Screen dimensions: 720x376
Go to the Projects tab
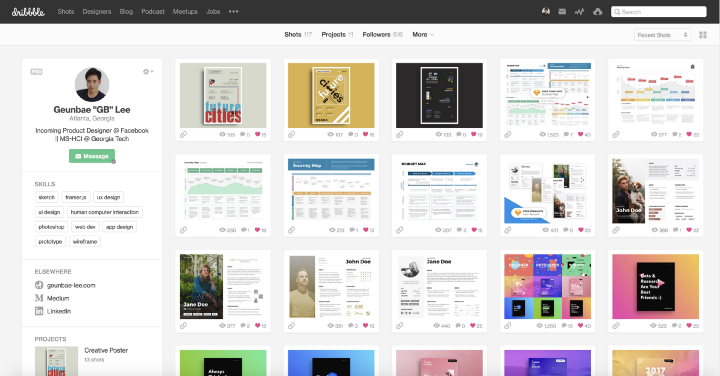pyautogui.click(x=338, y=34)
